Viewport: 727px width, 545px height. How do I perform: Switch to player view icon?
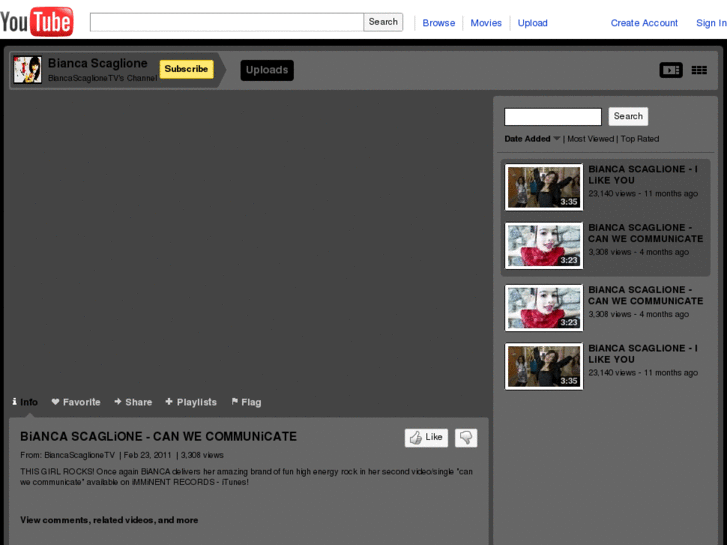(671, 70)
